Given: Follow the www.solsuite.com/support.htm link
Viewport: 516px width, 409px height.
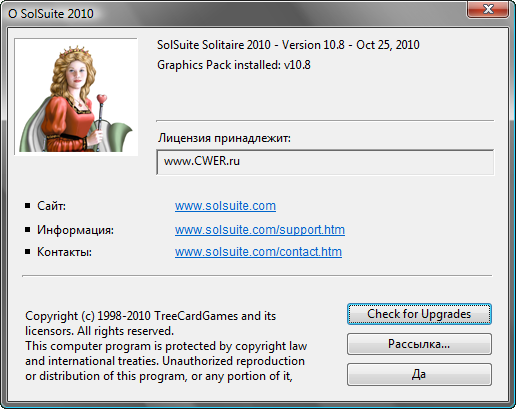Looking at the screenshot, I should pyautogui.click(x=260, y=230).
